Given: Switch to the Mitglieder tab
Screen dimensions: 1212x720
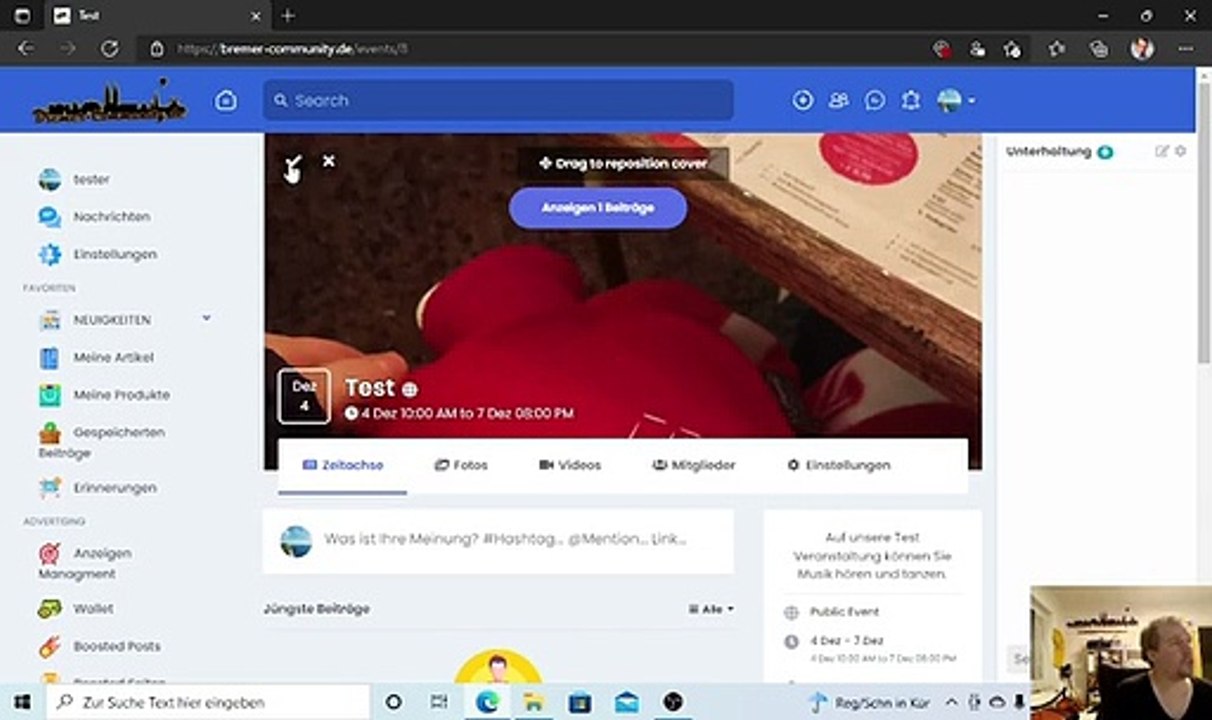Looking at the screenshot, I should 694,465.
